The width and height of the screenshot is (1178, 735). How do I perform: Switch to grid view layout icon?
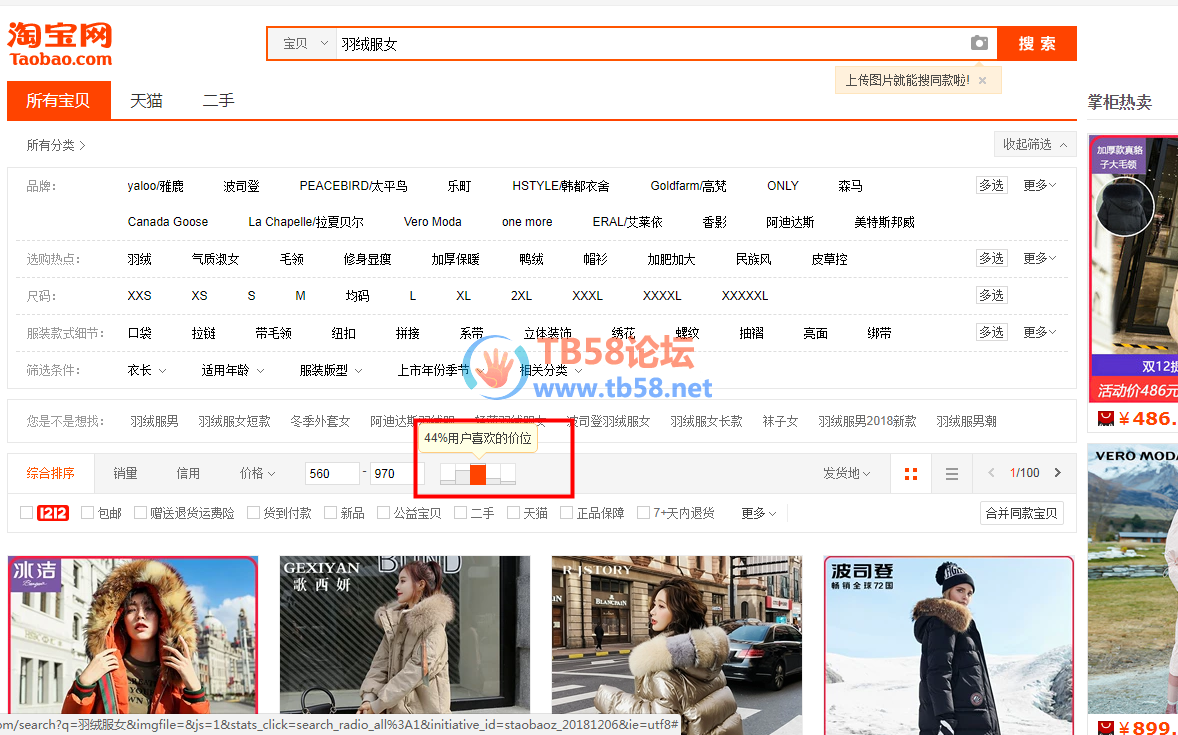click(911, 473)
